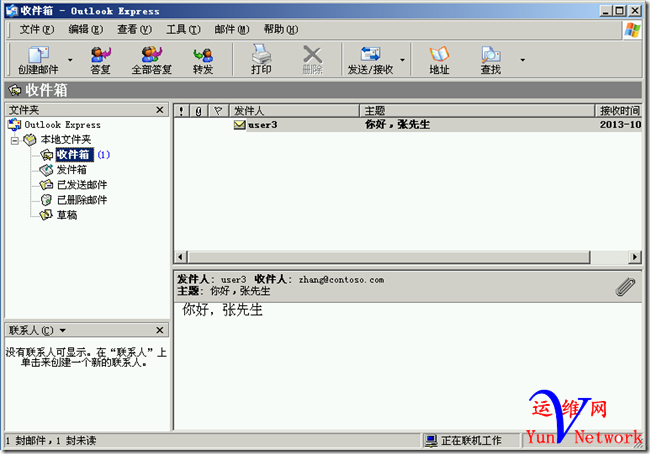Screen dimensions: 650x454
Task: Click the Print (打印) toolbar icon
Action: click(x=261, y=60)
